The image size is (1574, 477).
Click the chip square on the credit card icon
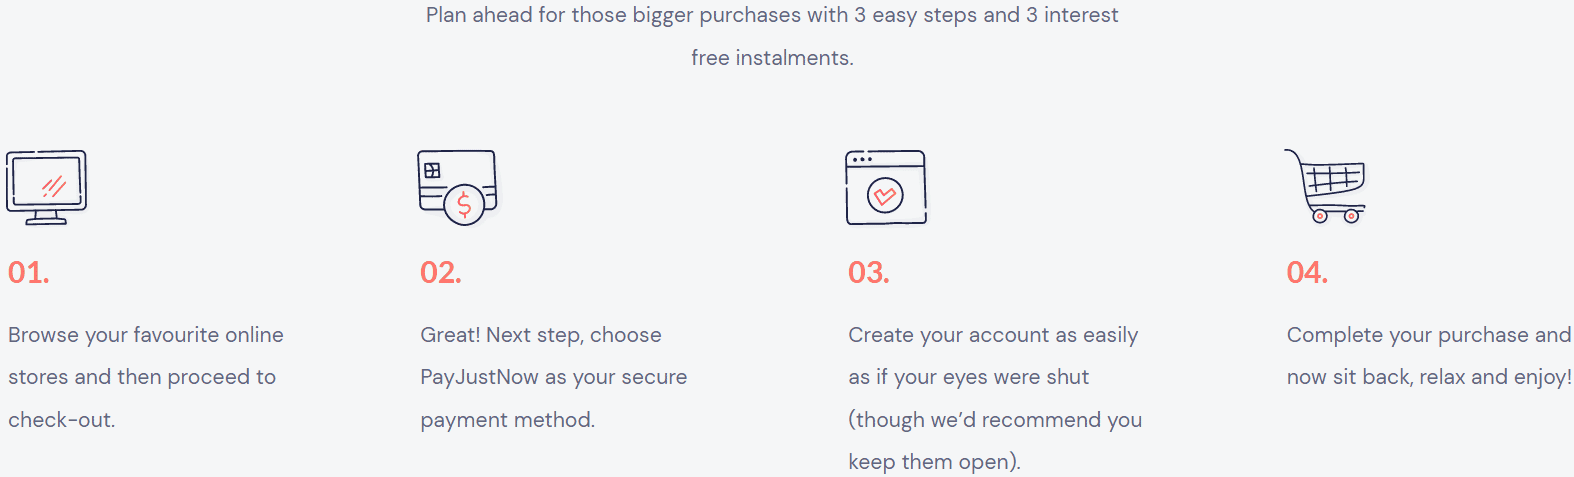tap(432, 171)
